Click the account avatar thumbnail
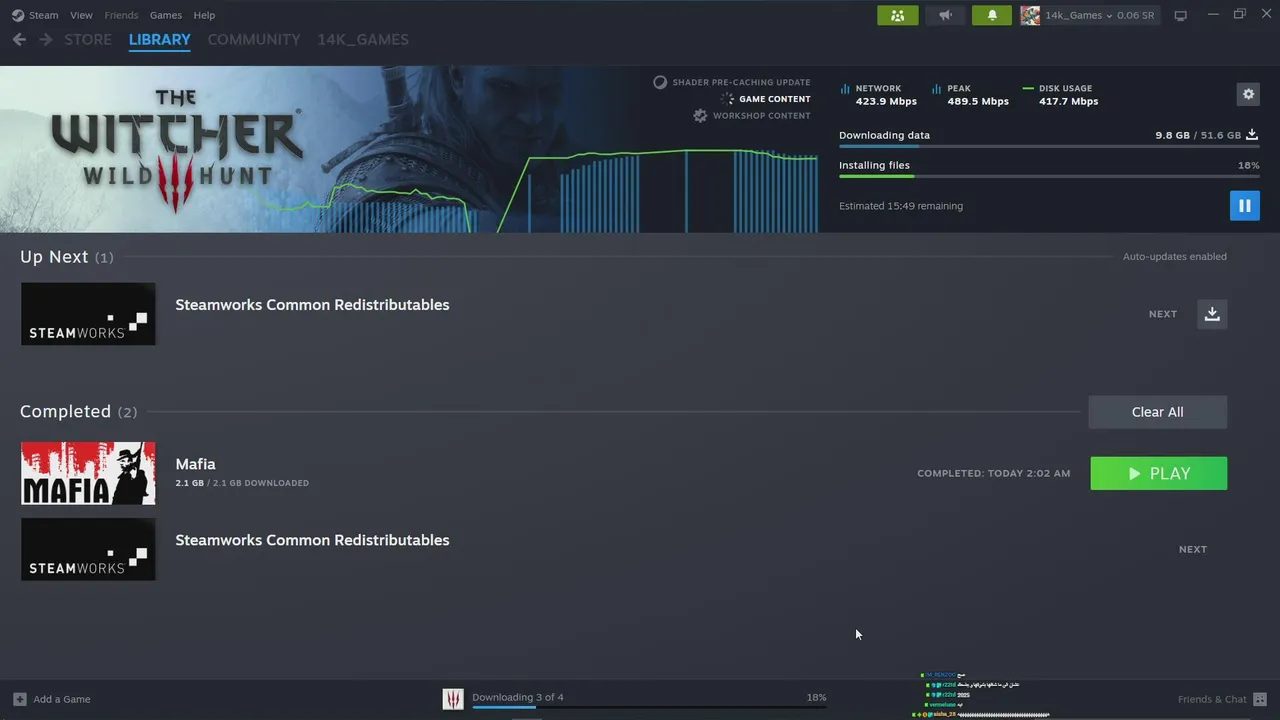Image resolution: width=1280 pixels, height=720 pixels. tap(1030, 15)
